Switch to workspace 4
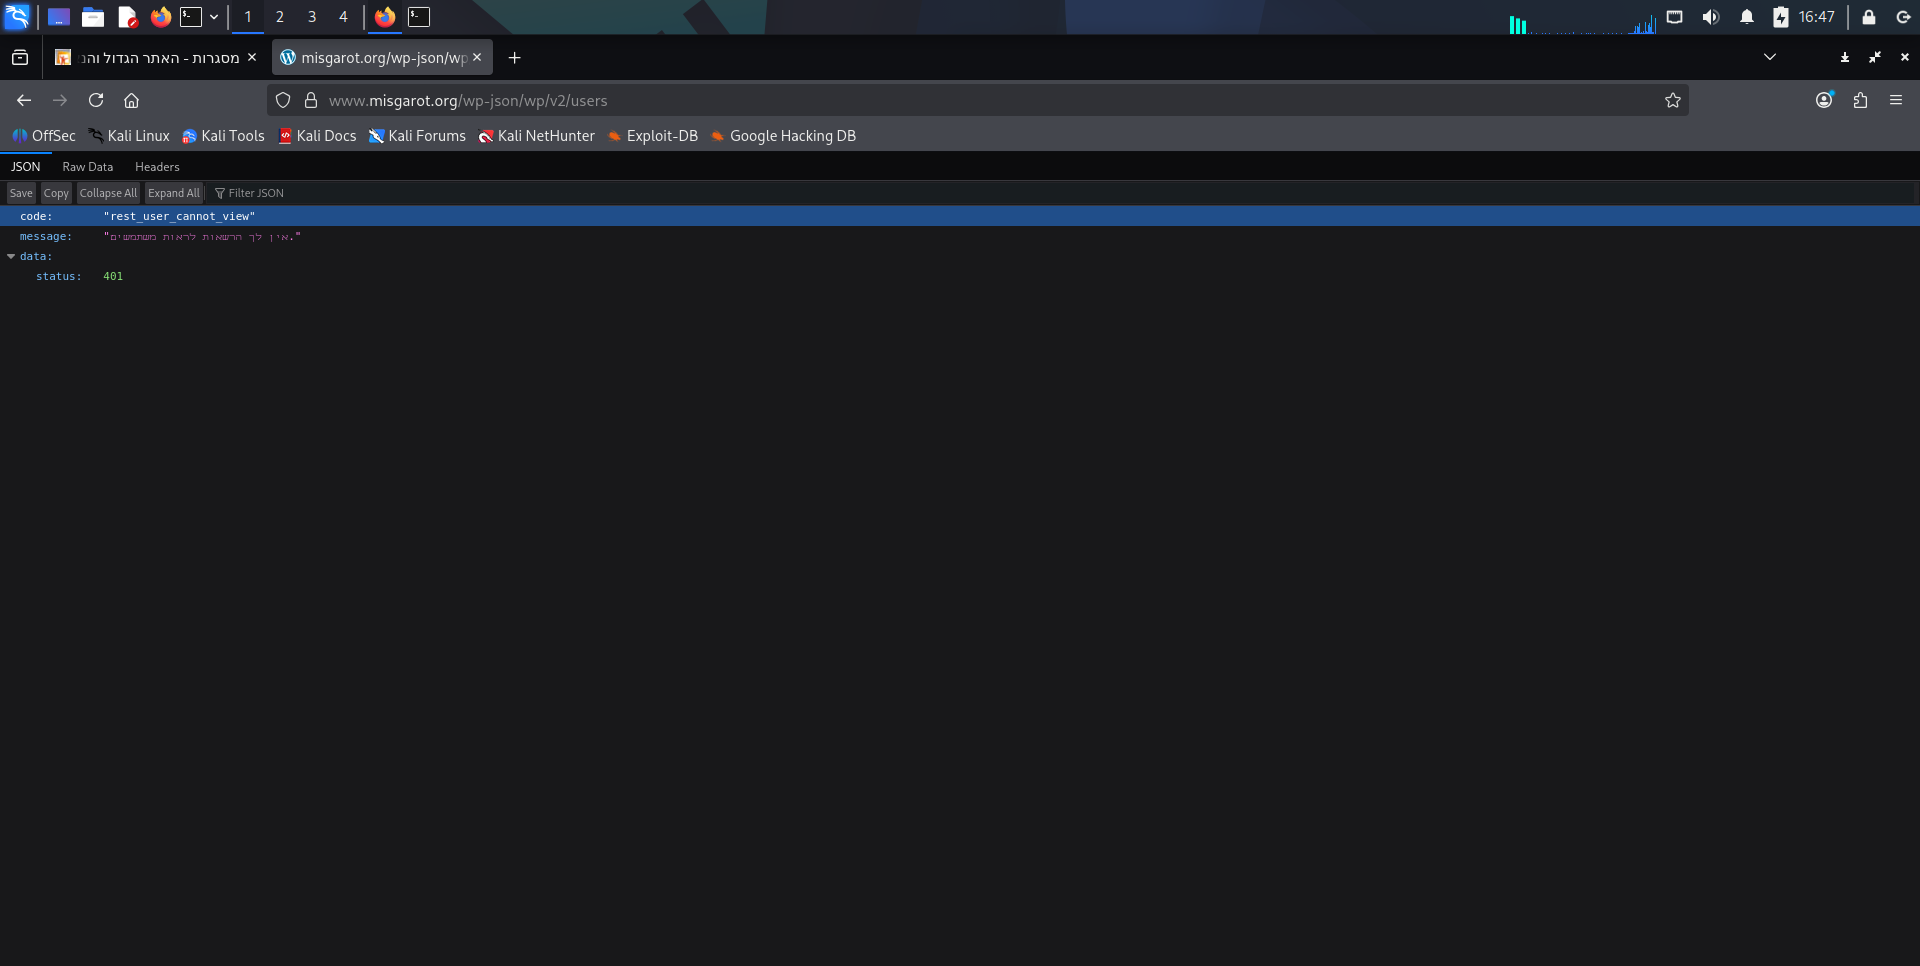Screen dimensions: 1920x966 click(x=343, y=17)
